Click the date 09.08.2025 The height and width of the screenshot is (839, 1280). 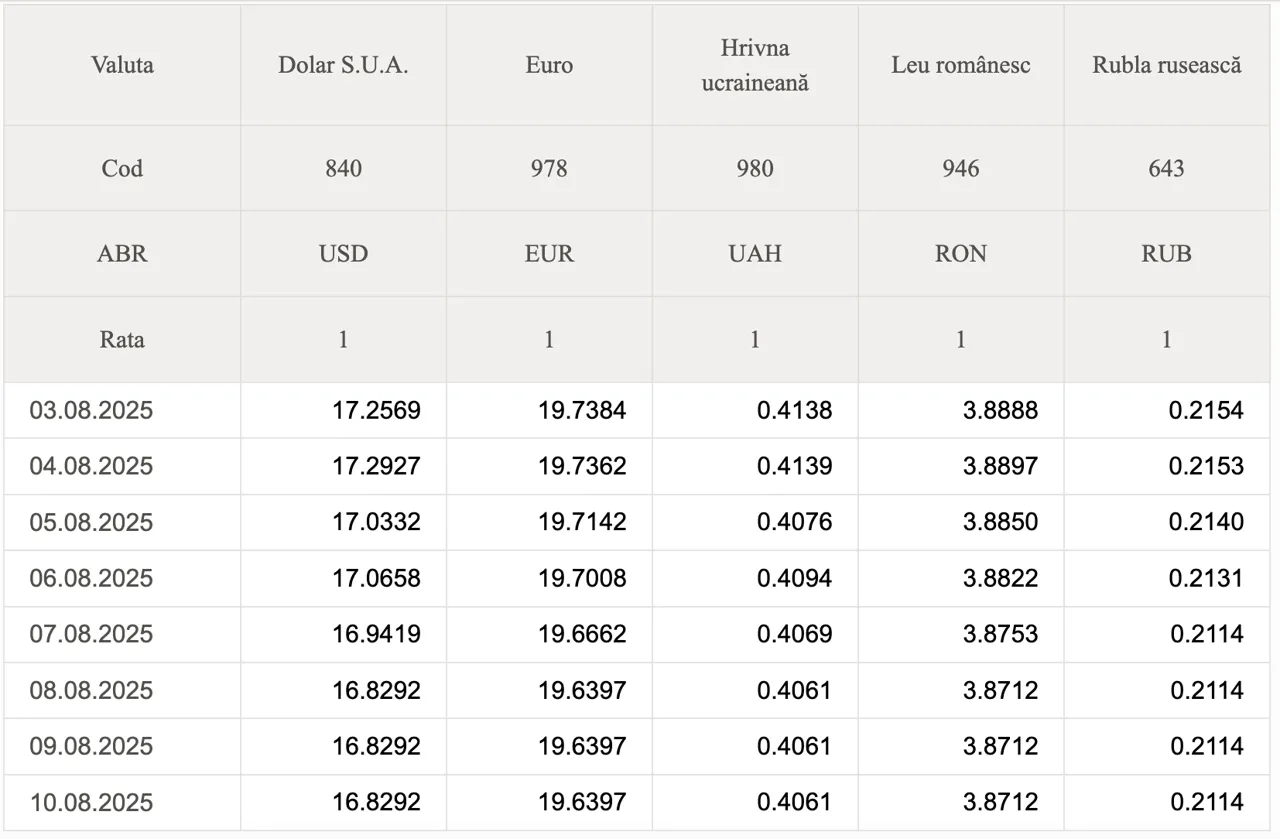click(x=91, y=746)
